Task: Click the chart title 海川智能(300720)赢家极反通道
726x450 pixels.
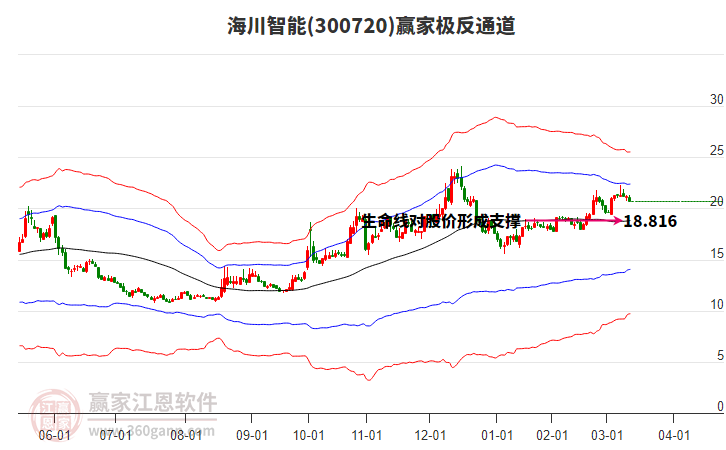Action: tap(371, 26)
